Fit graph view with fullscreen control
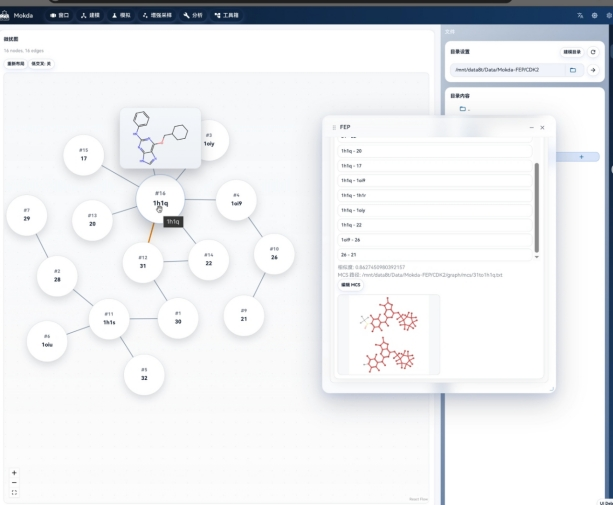Image resolution: width=613 pixels, height=505 pixels. [14, 492]
